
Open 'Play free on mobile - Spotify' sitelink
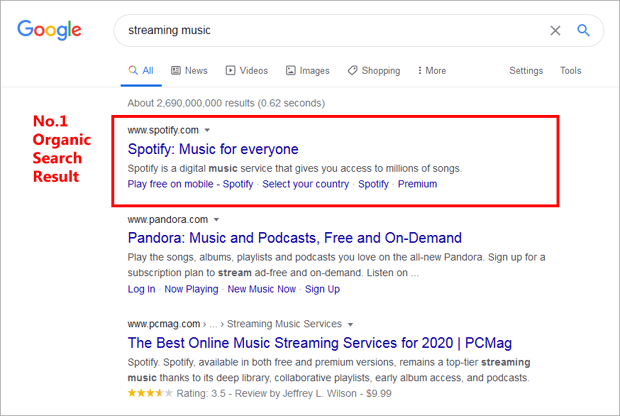click(190, 184)
